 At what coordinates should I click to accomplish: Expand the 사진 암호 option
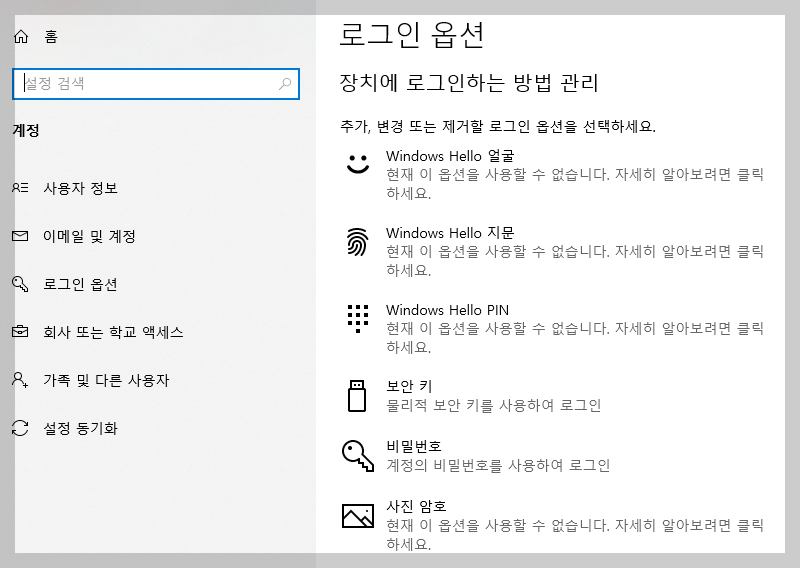coord(555,525)
